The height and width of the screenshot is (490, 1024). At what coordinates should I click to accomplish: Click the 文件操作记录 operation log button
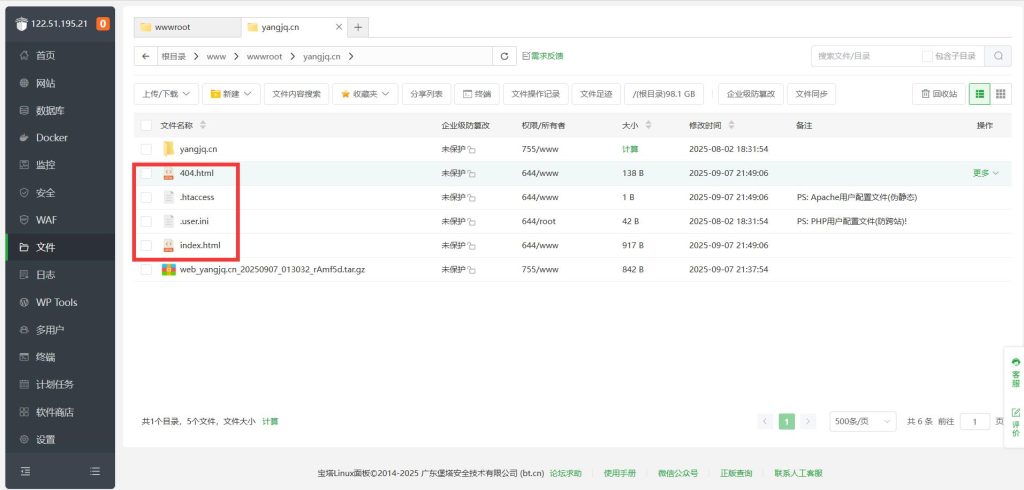pos(536,94)
